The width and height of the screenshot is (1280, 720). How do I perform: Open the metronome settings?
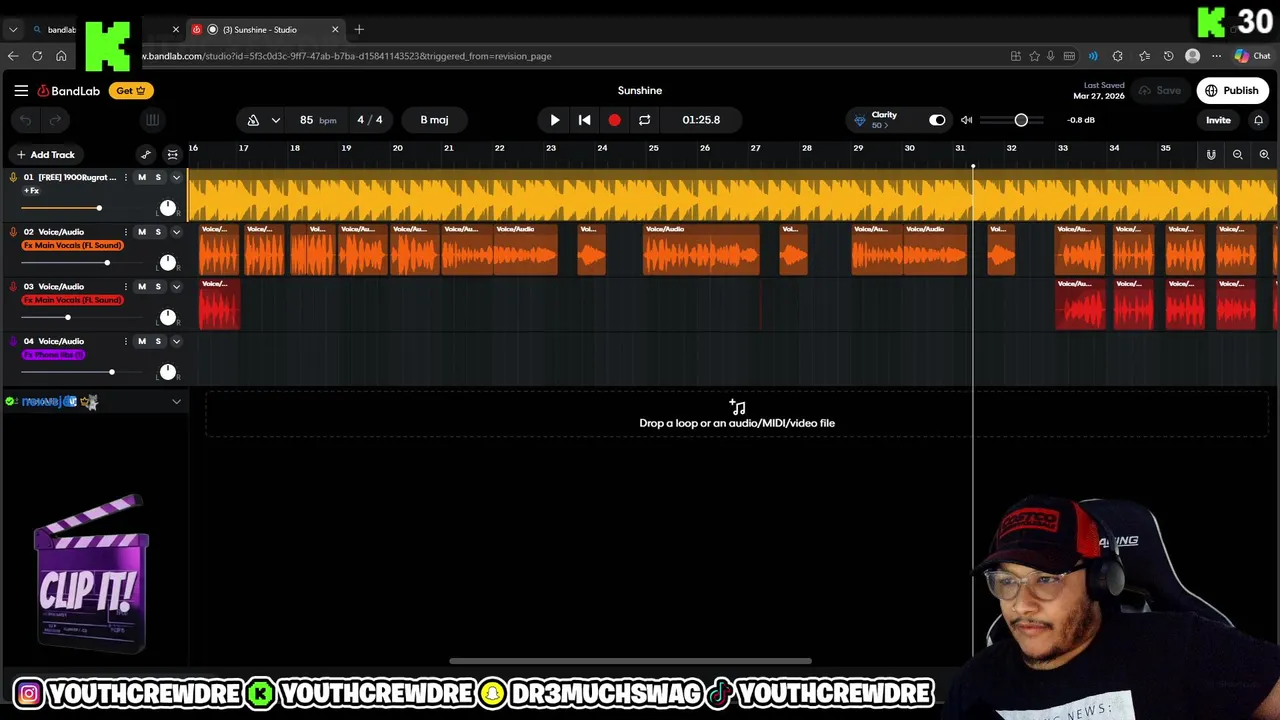point(253,120)
